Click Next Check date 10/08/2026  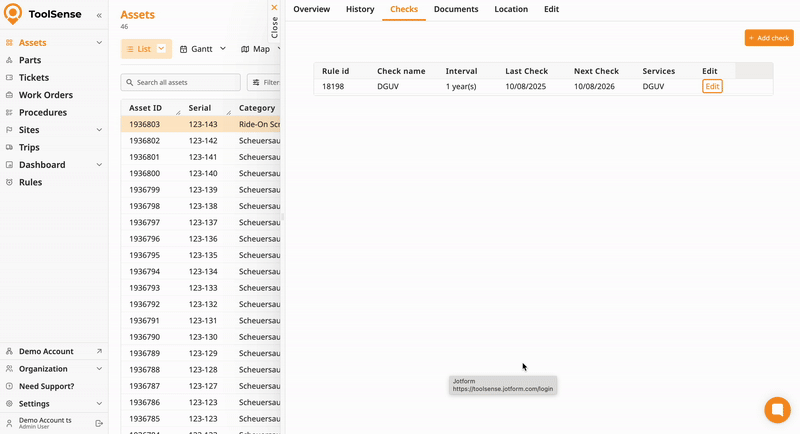[x=594, y=86]
